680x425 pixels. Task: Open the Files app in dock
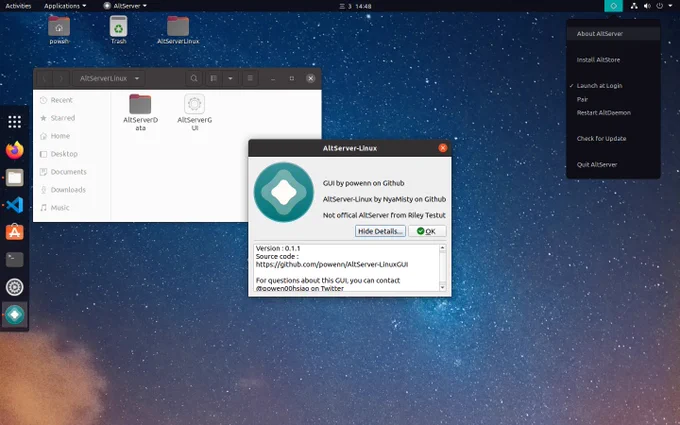point(14,177)
